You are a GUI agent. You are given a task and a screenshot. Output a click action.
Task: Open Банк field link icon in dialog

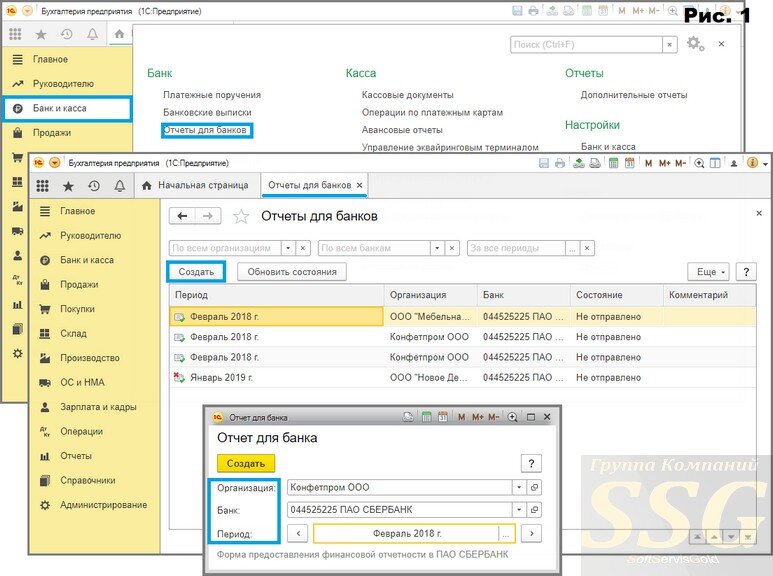coord(534,509)
